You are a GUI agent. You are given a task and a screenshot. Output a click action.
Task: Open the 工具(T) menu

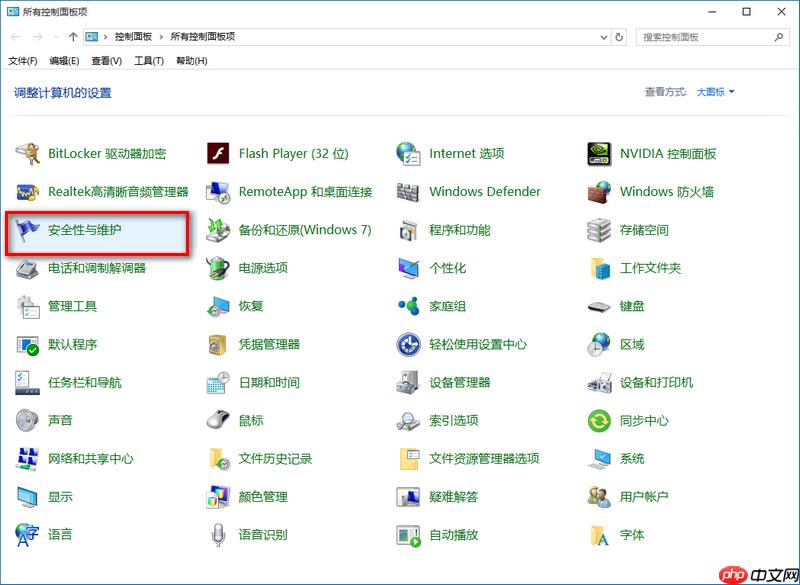pyautogui.click(x=149, y=61)
